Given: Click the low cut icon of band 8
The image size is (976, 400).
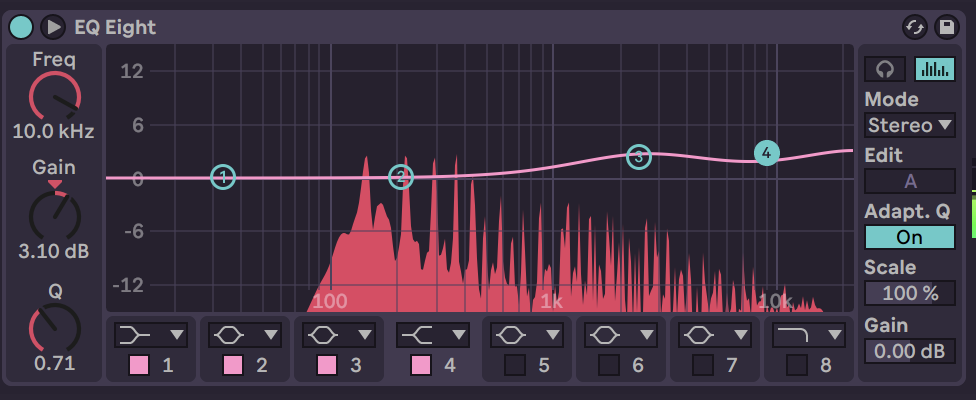Looking at the screenshot, I should pos(792,335).
